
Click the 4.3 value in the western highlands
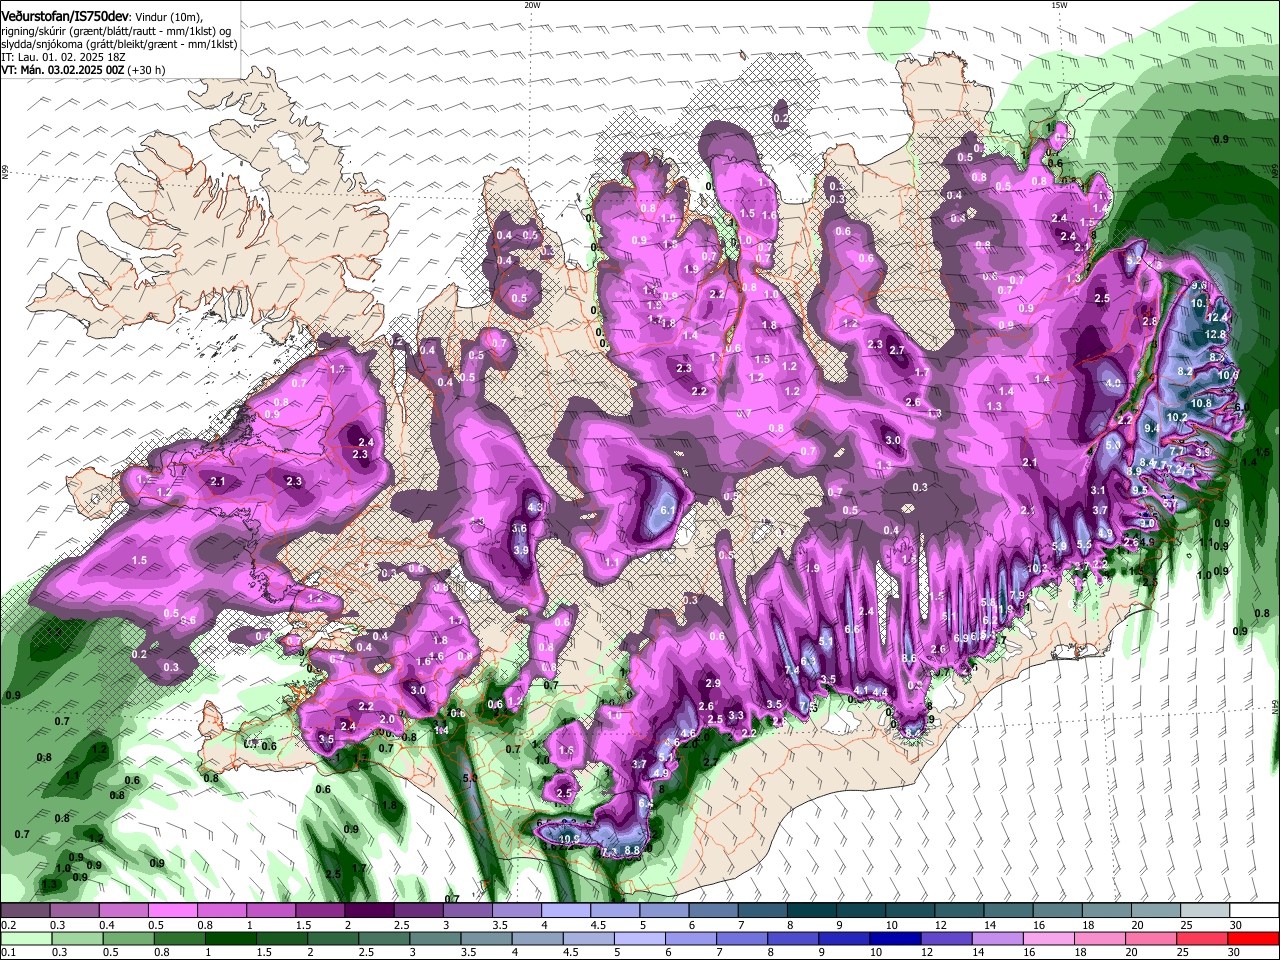click(534, 508)
